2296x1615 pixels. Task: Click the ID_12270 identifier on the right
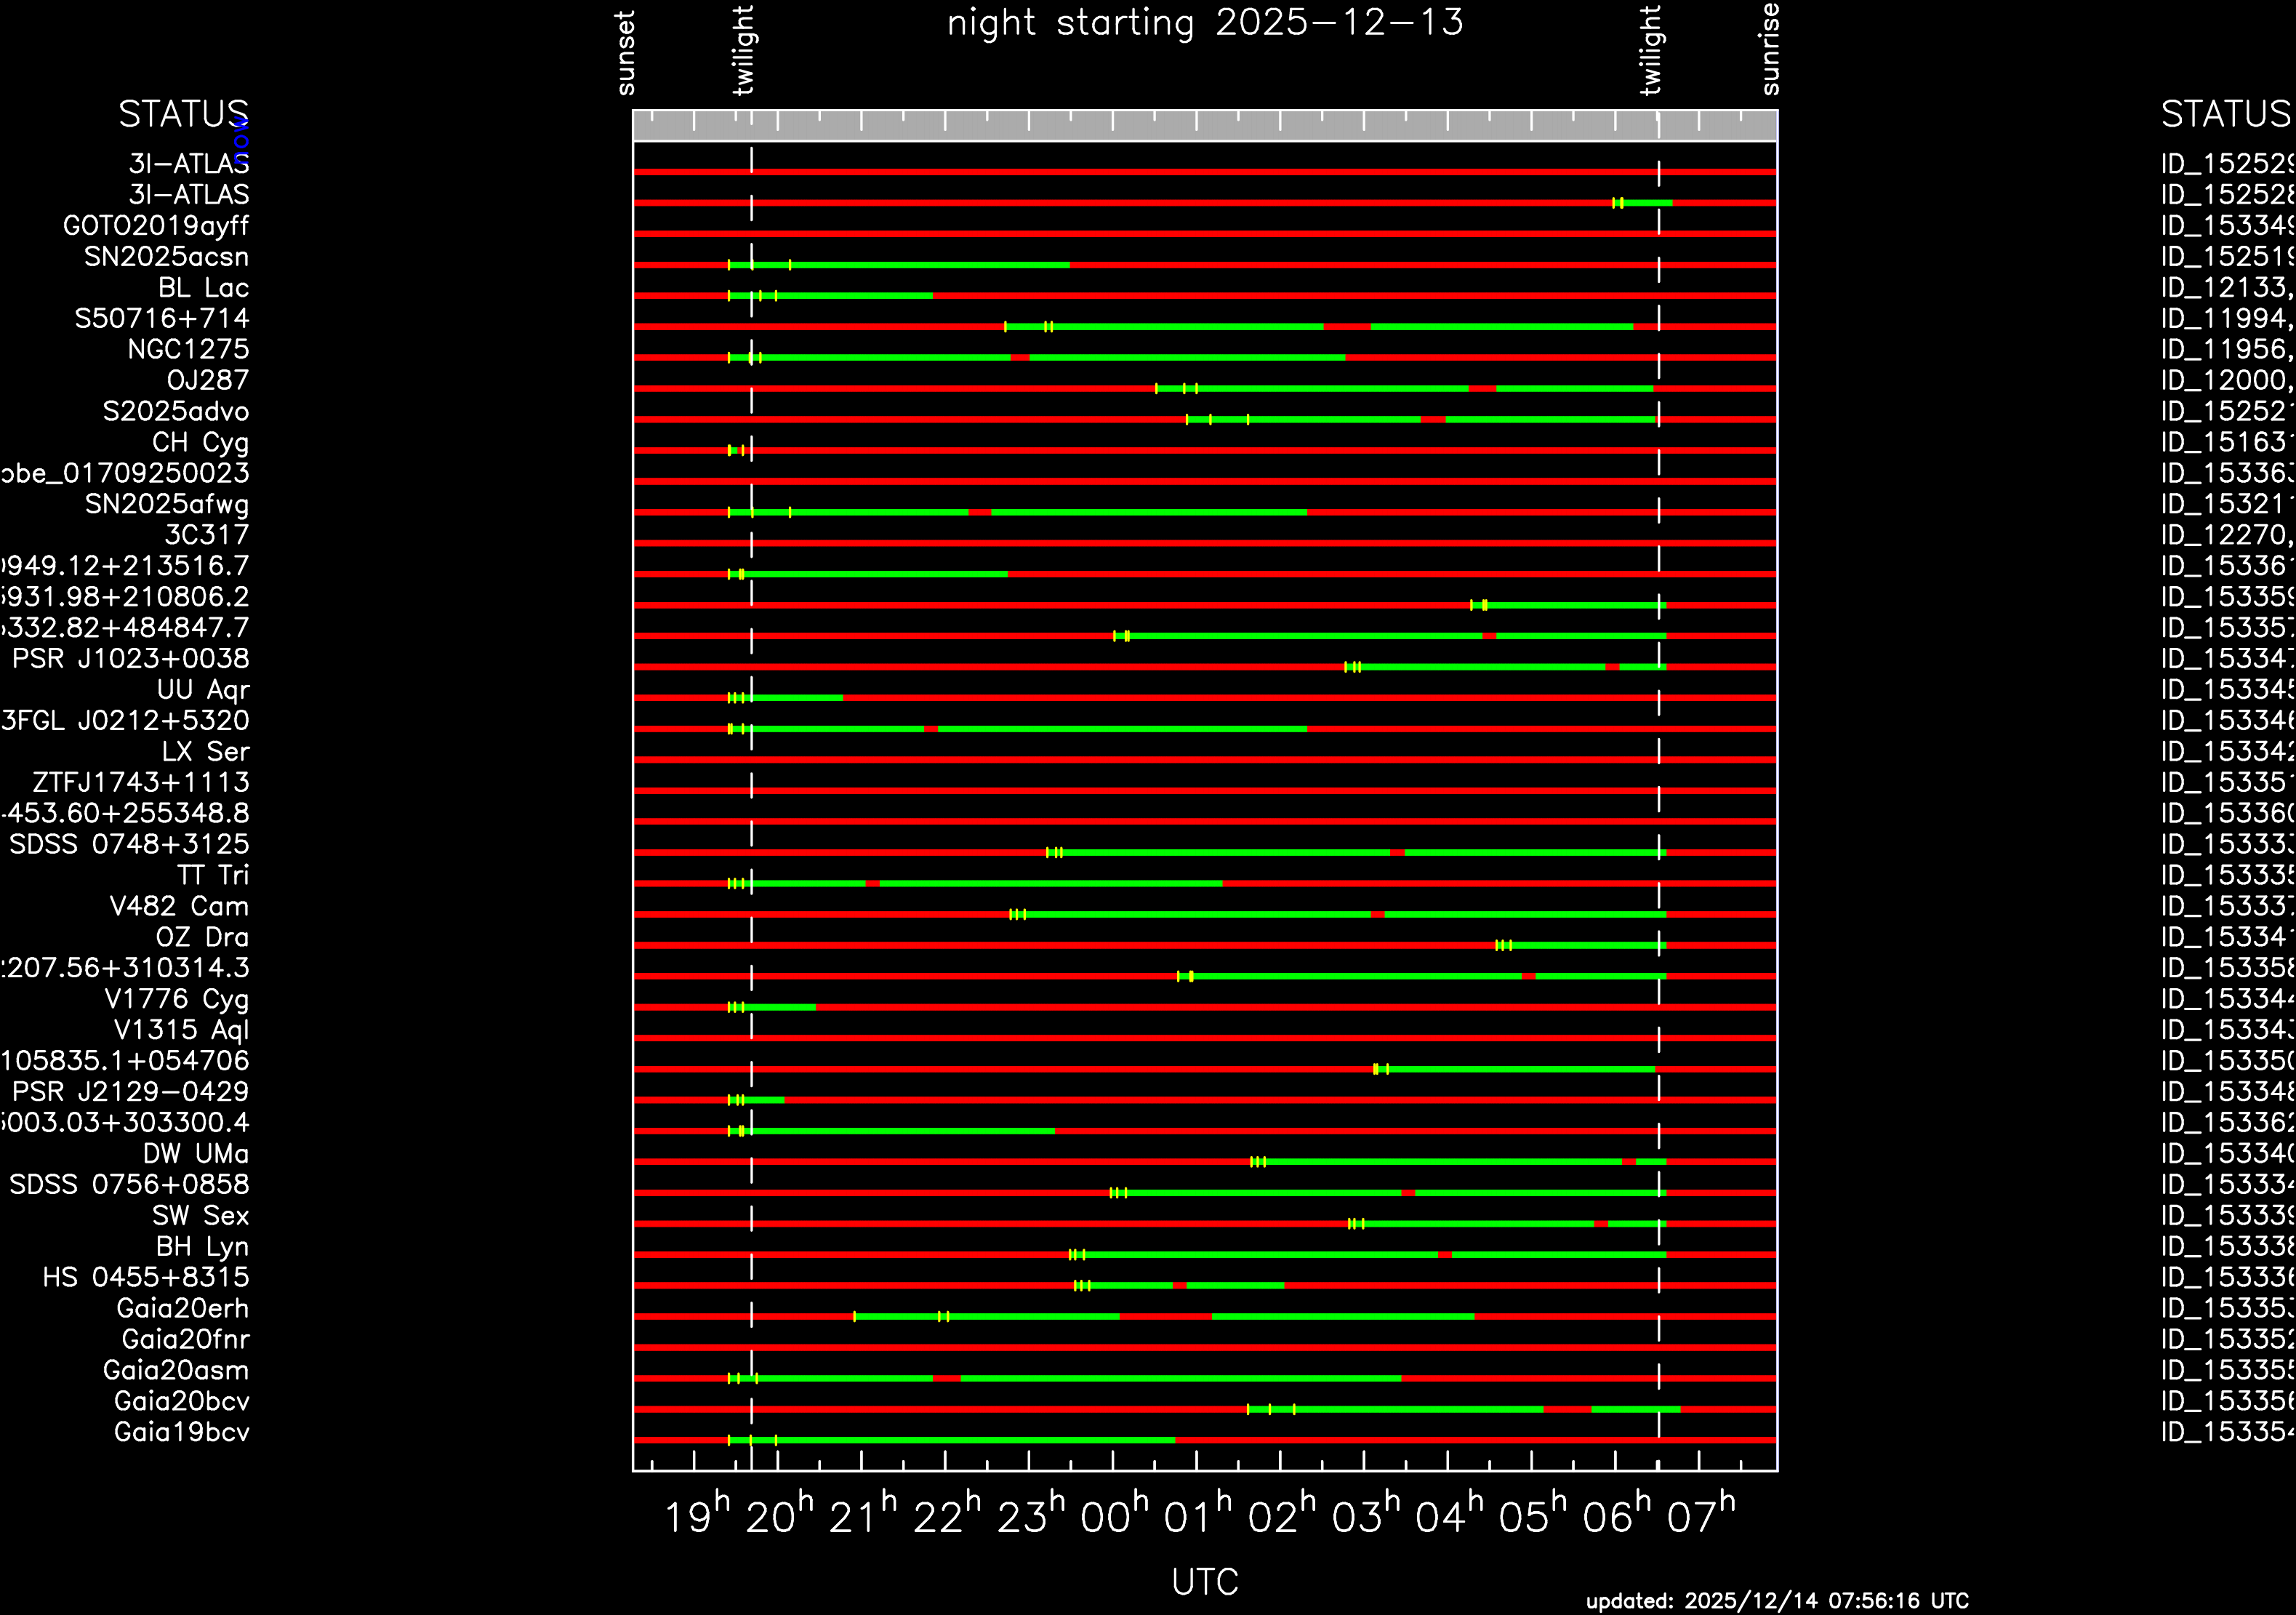click(x=2225, y=535)
